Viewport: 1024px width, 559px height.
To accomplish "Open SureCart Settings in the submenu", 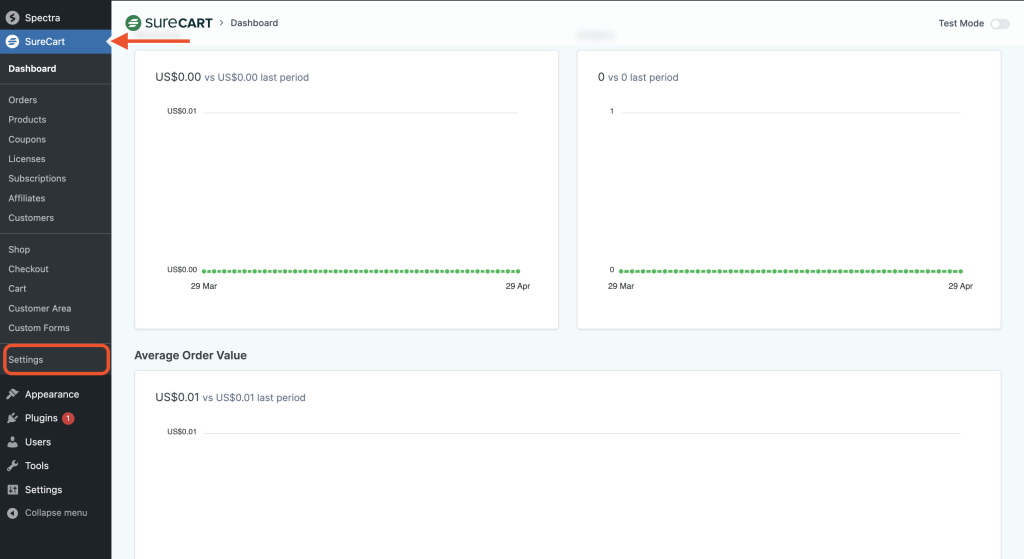I will pos(26,359).
